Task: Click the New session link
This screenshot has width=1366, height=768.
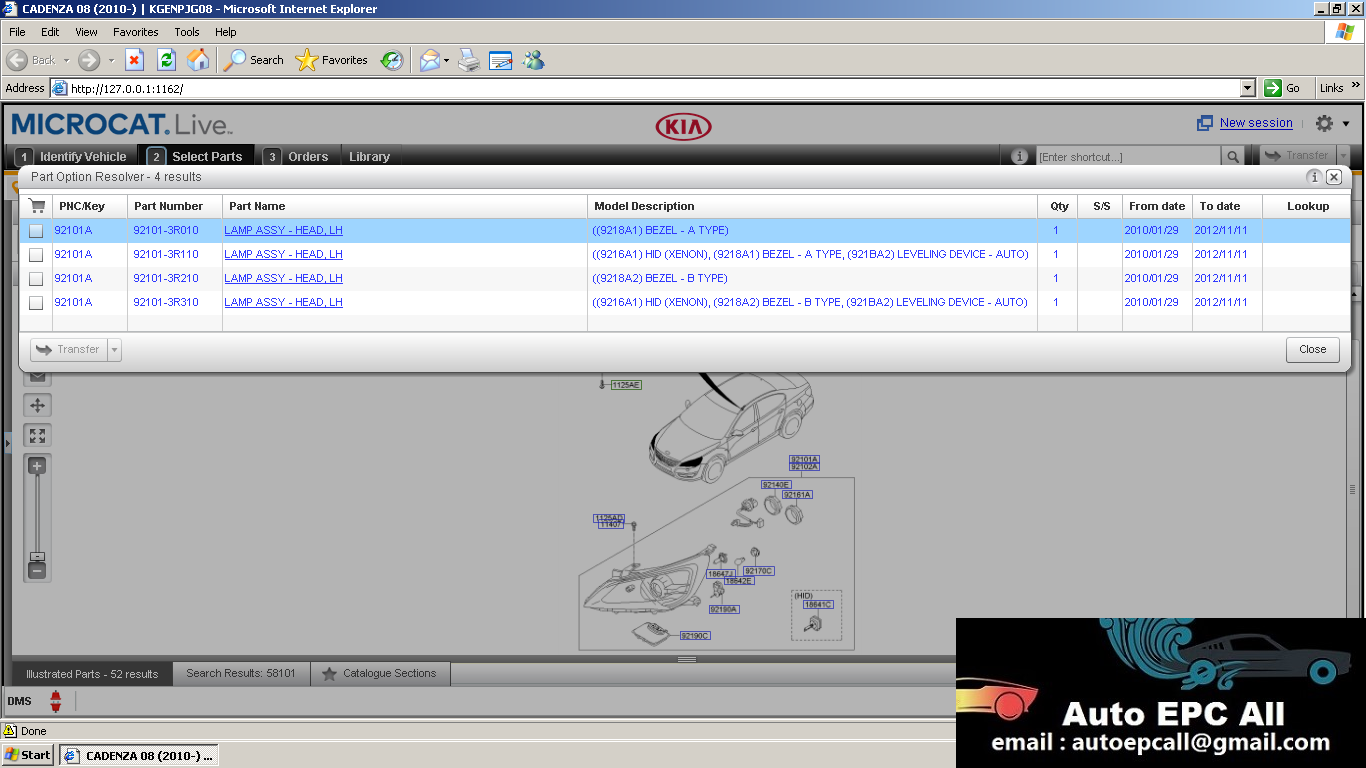Action: (1255, 122)
